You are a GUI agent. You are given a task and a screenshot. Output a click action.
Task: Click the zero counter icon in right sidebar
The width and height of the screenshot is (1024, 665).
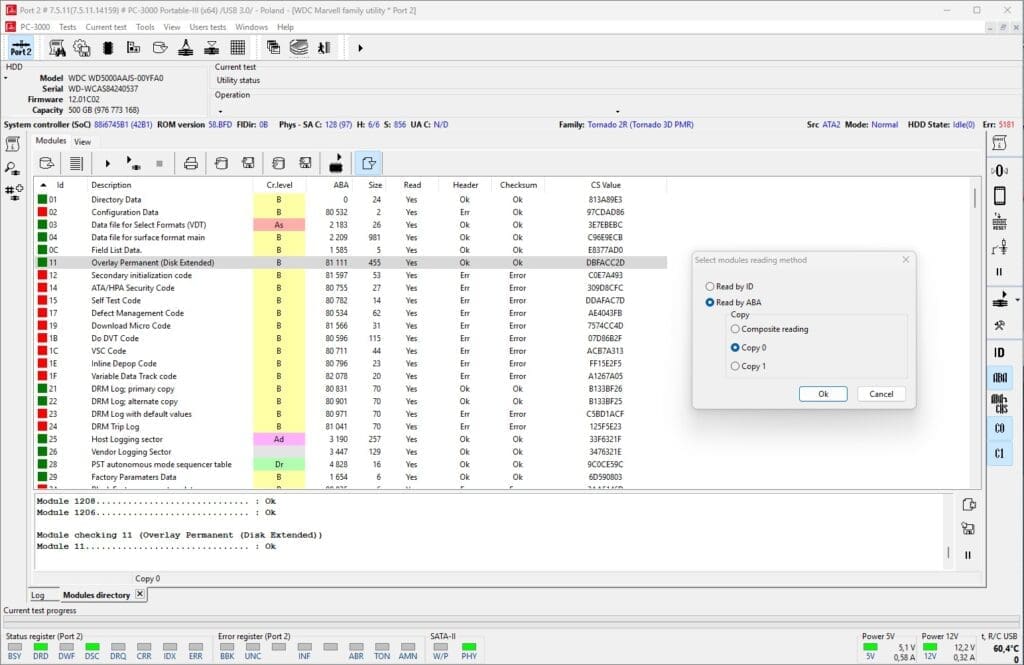point(999,170)
